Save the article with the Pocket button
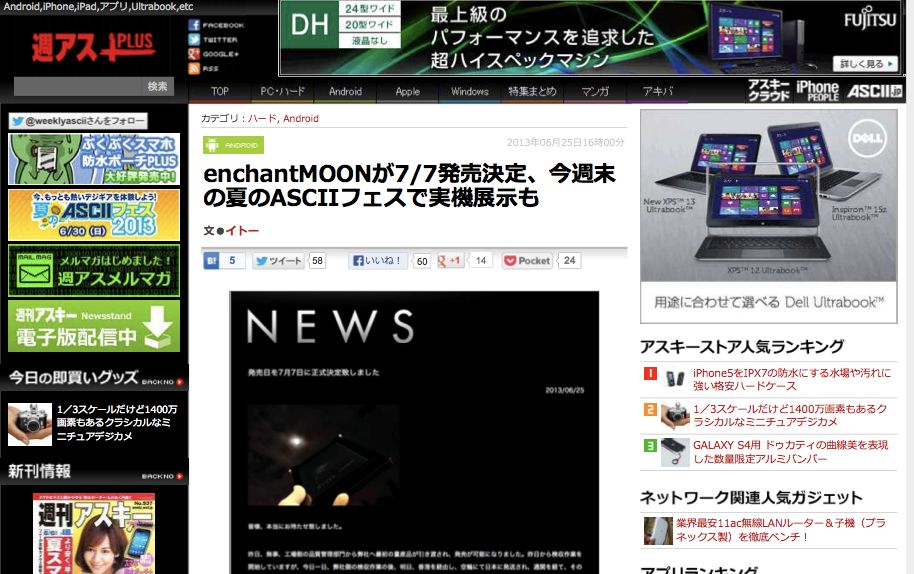 (527, 260)
